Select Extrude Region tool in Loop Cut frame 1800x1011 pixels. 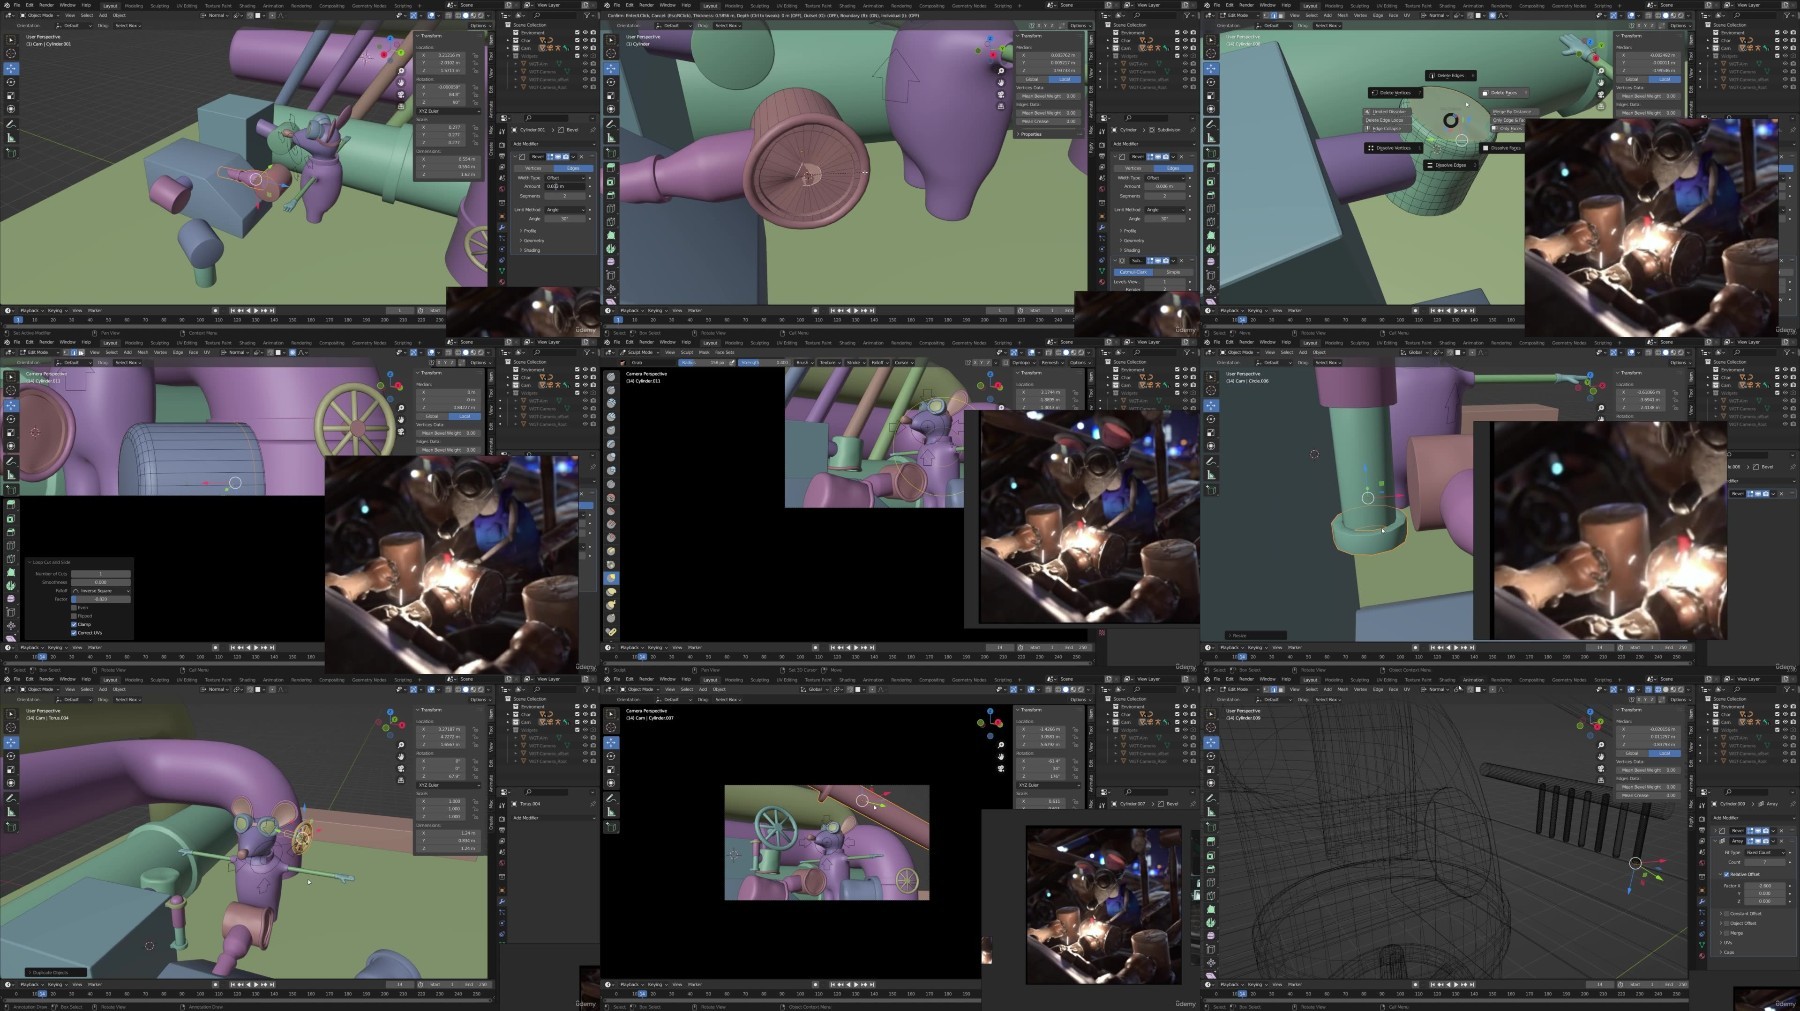11,504
